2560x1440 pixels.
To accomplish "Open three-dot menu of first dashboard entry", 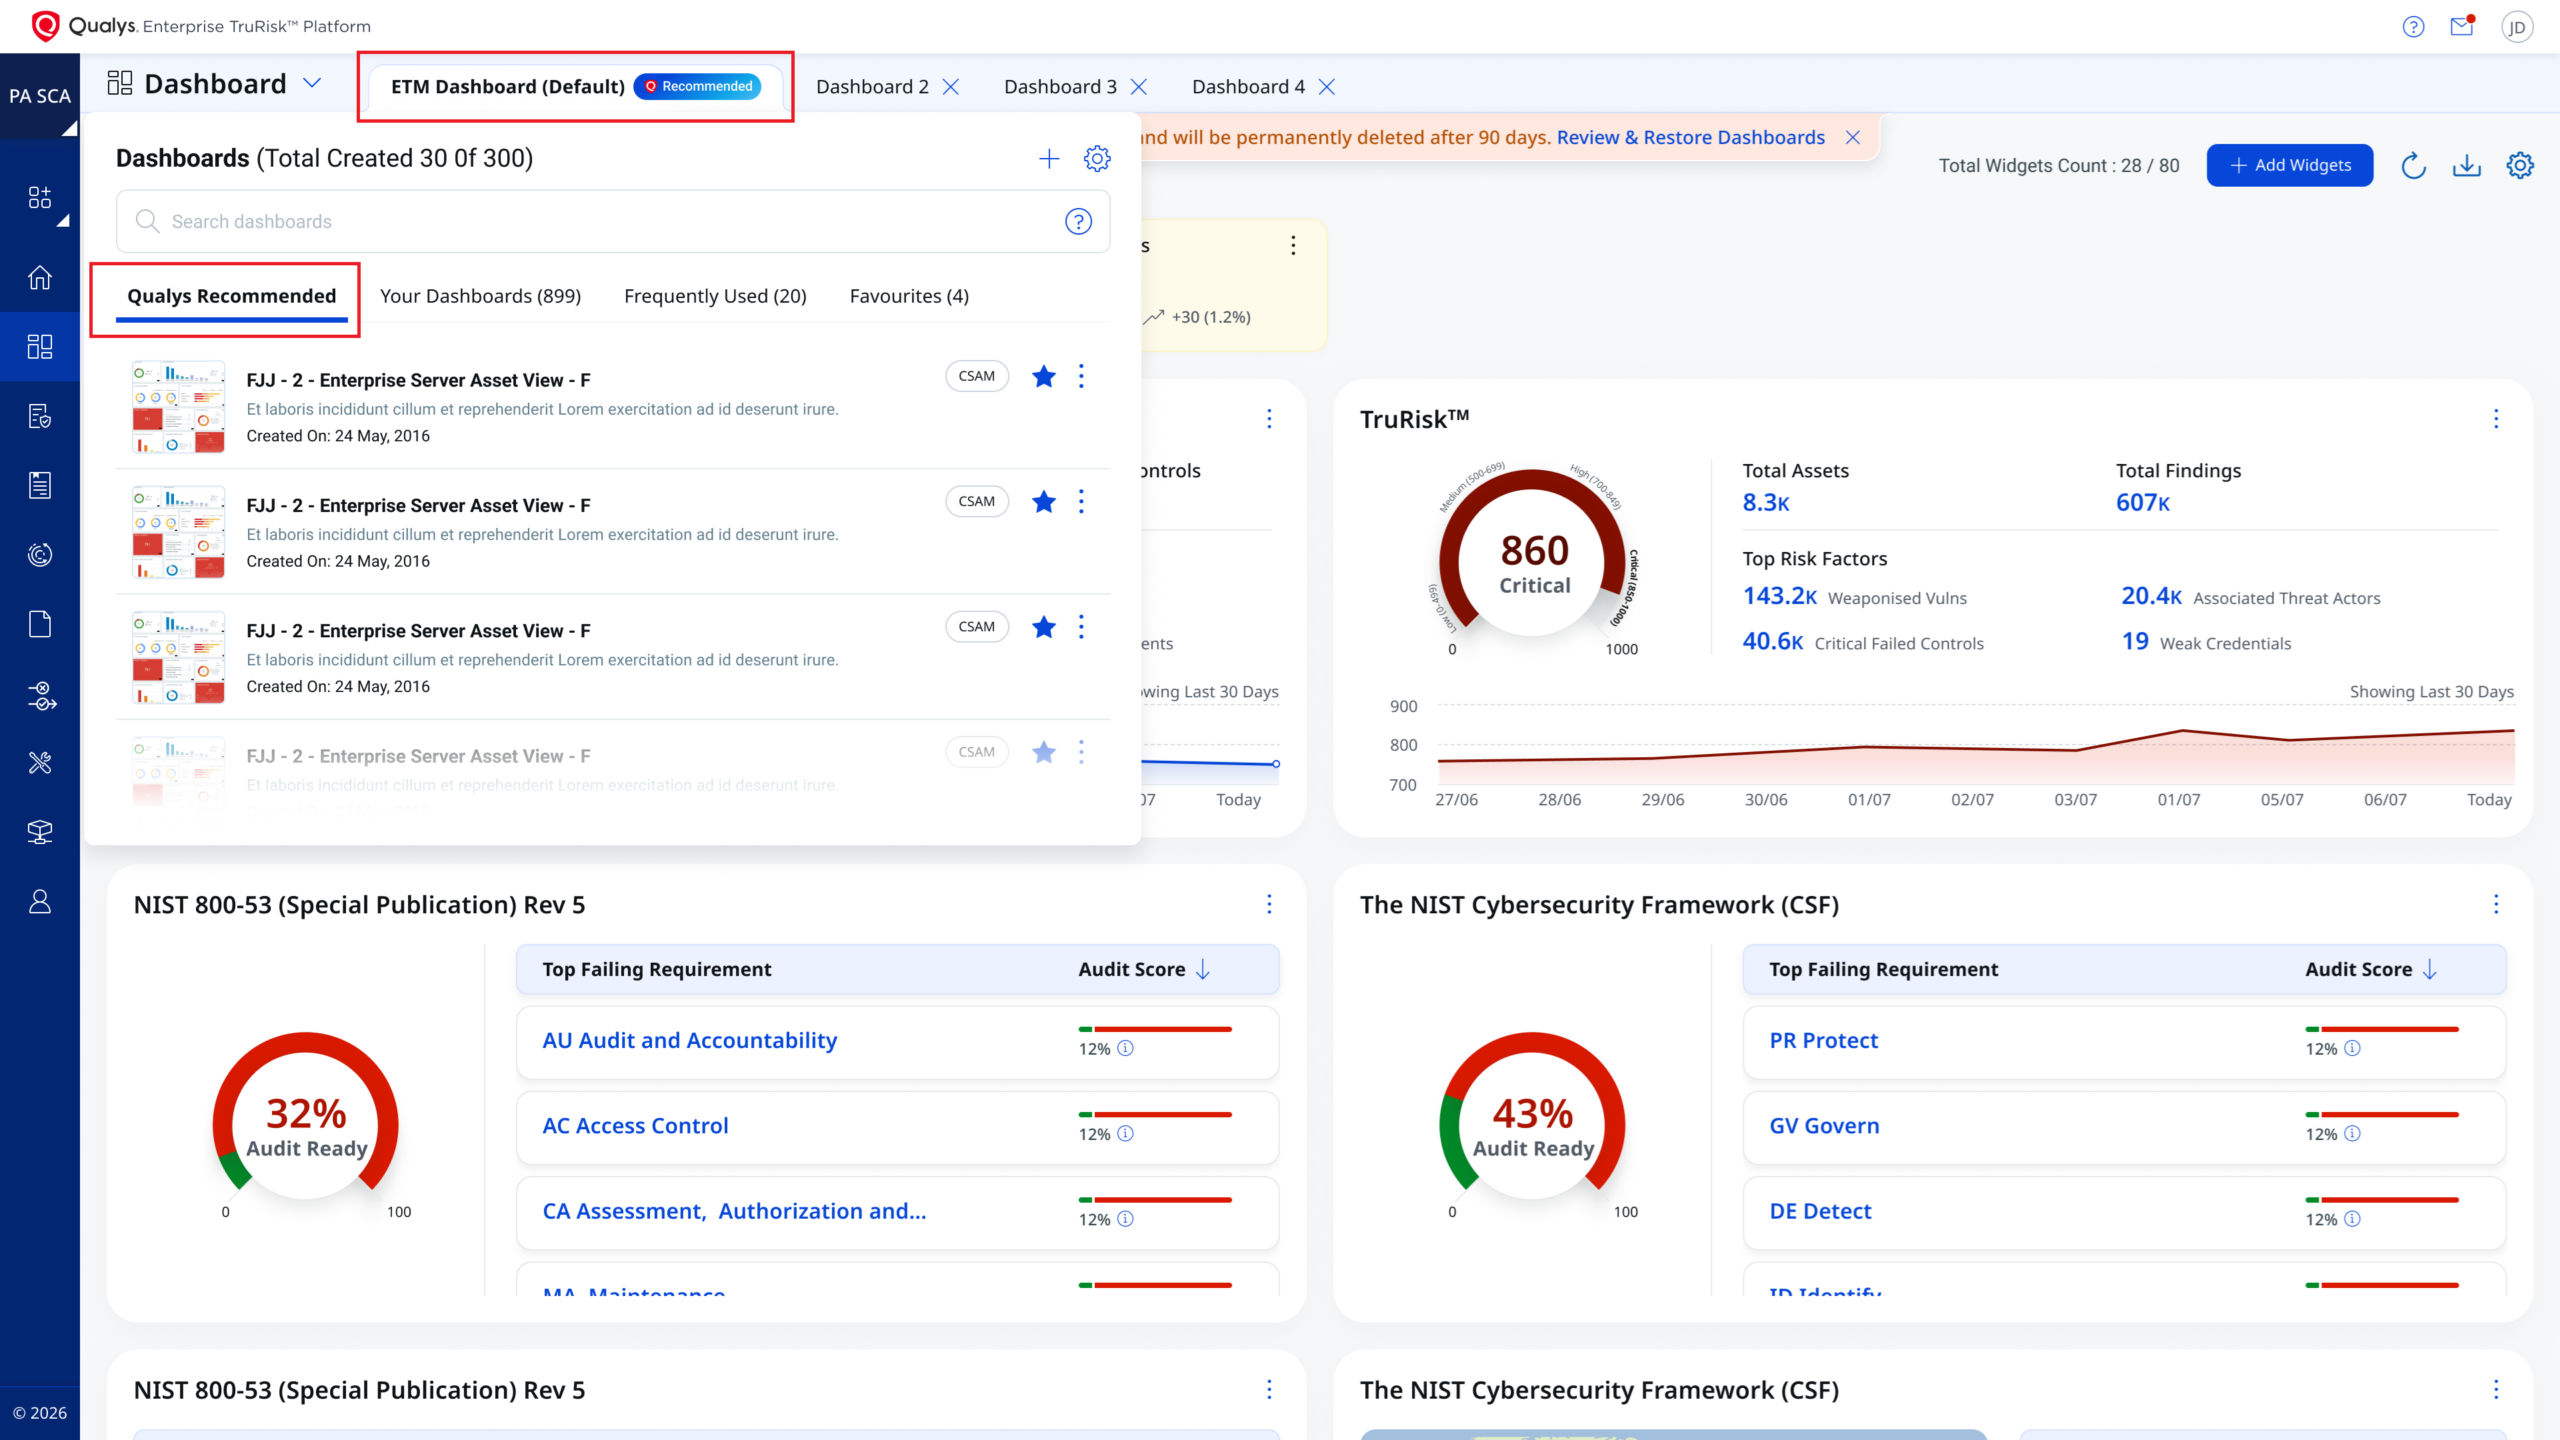I will click(1081, 376).
